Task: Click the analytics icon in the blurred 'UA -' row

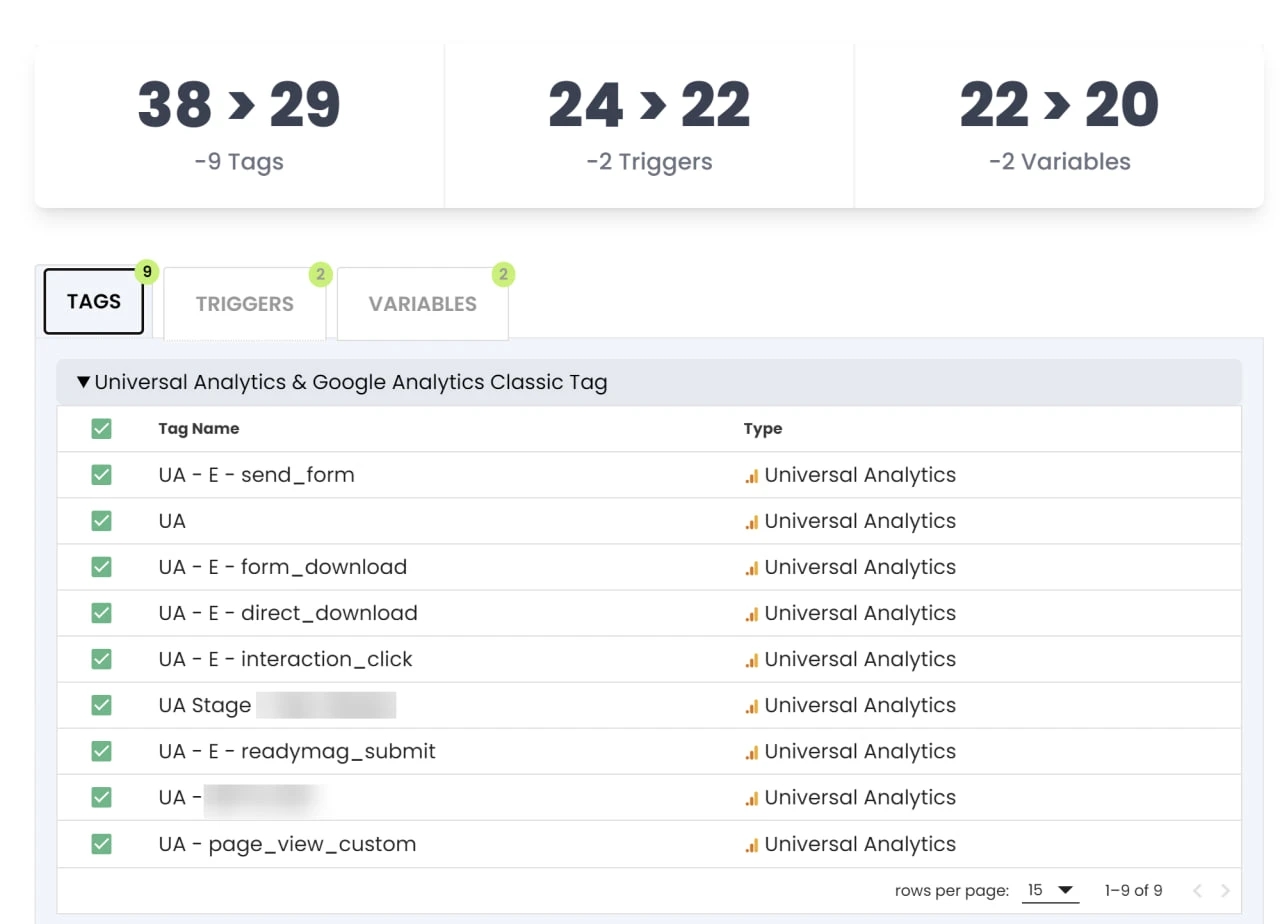Action: point(752,798)
